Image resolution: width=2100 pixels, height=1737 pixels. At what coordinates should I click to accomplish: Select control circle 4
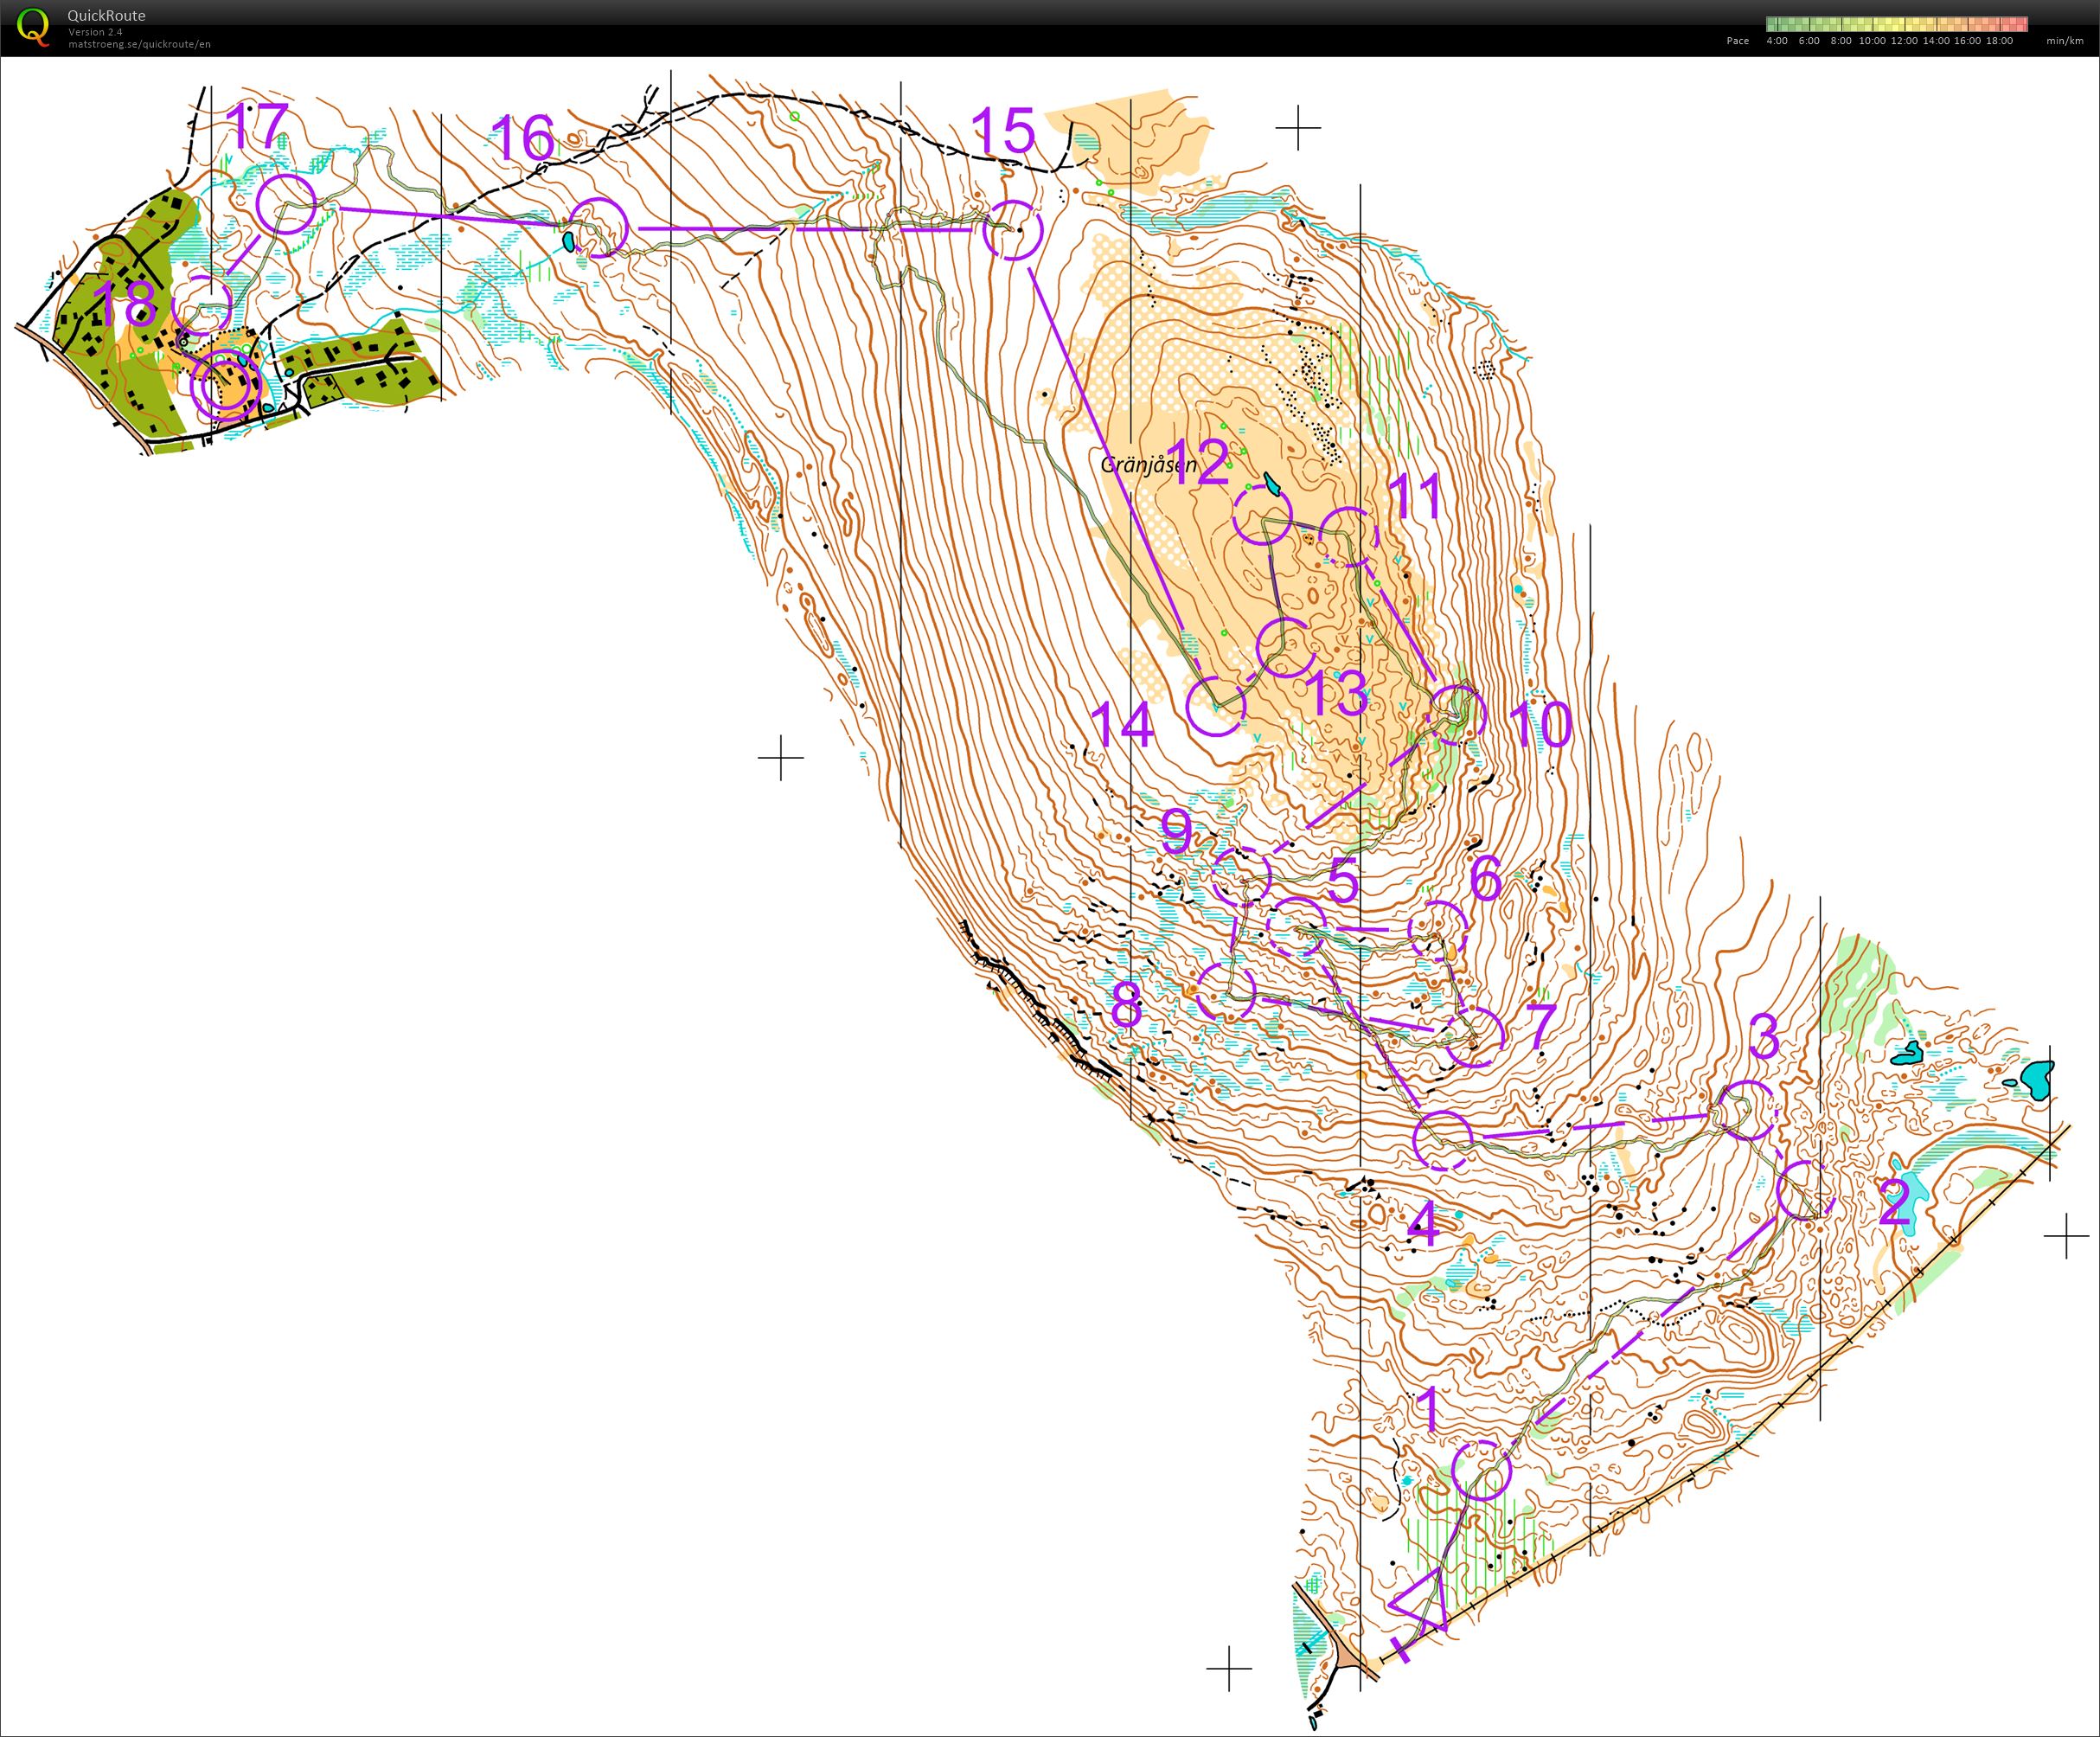coord(1443,1140)
